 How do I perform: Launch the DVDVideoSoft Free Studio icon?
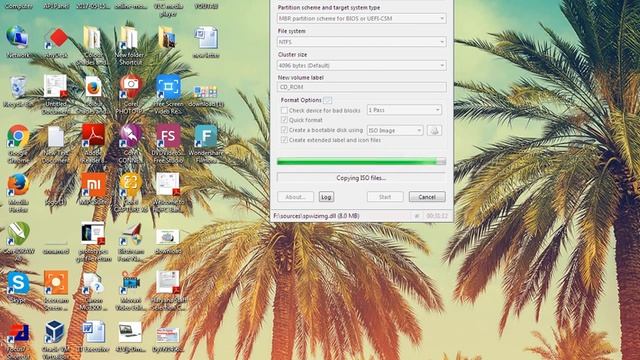point(168,136)
